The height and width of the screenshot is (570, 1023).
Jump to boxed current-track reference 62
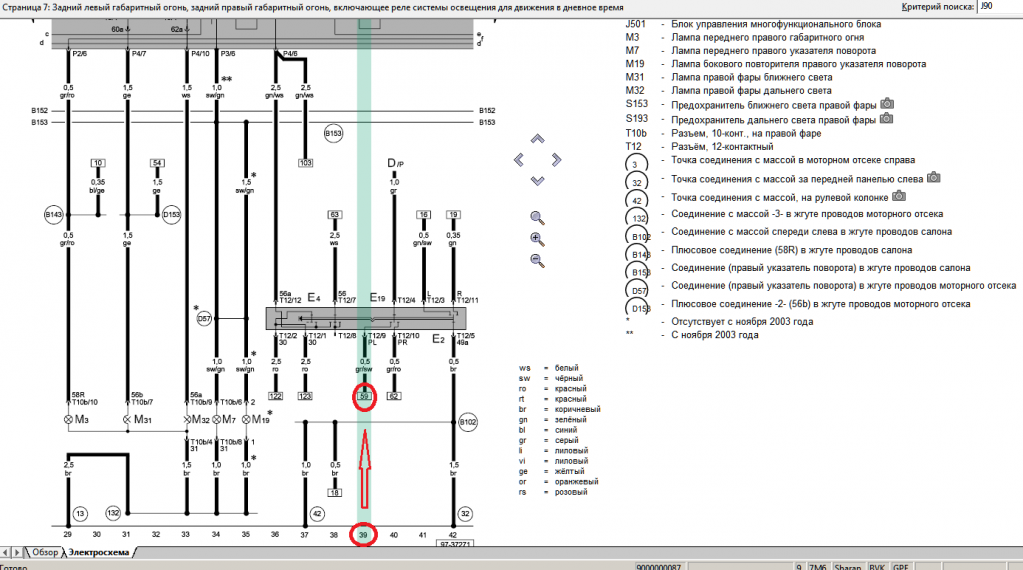(394, 397)
